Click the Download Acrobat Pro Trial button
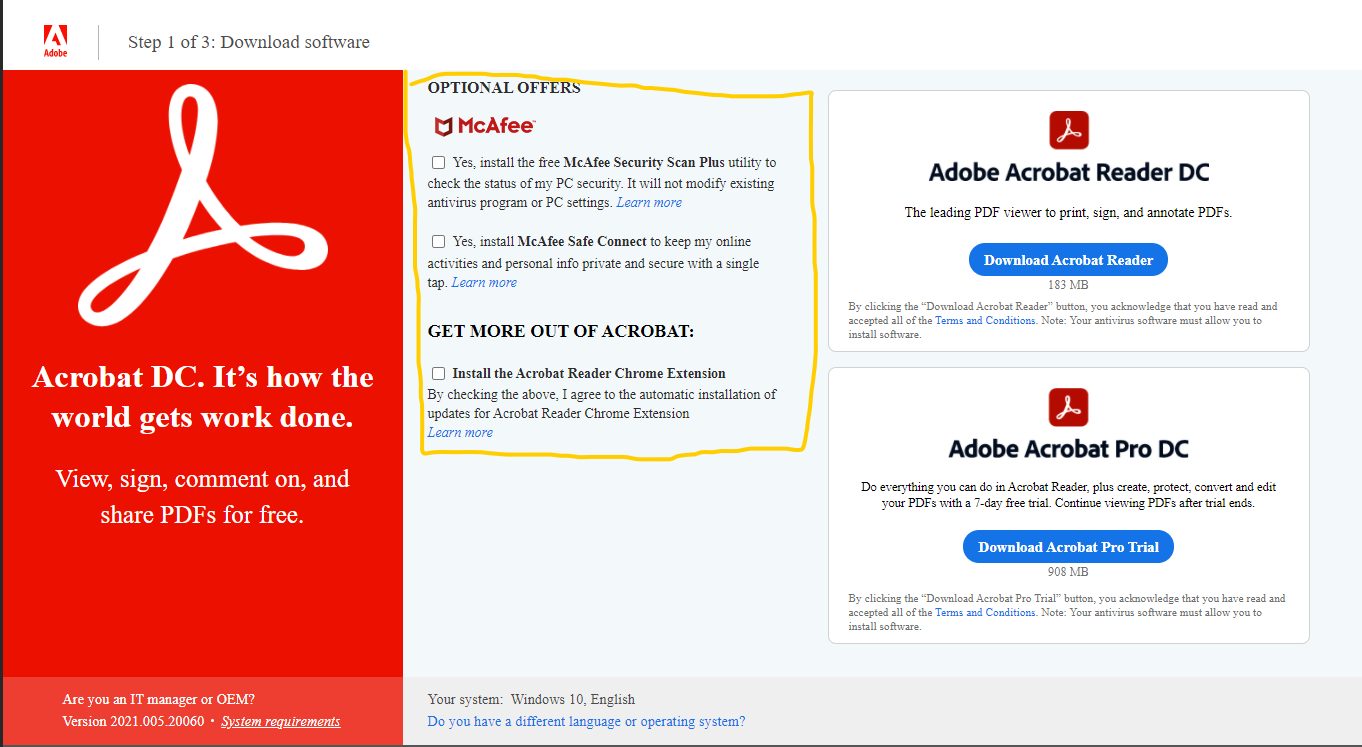 tap(1068, 547)
